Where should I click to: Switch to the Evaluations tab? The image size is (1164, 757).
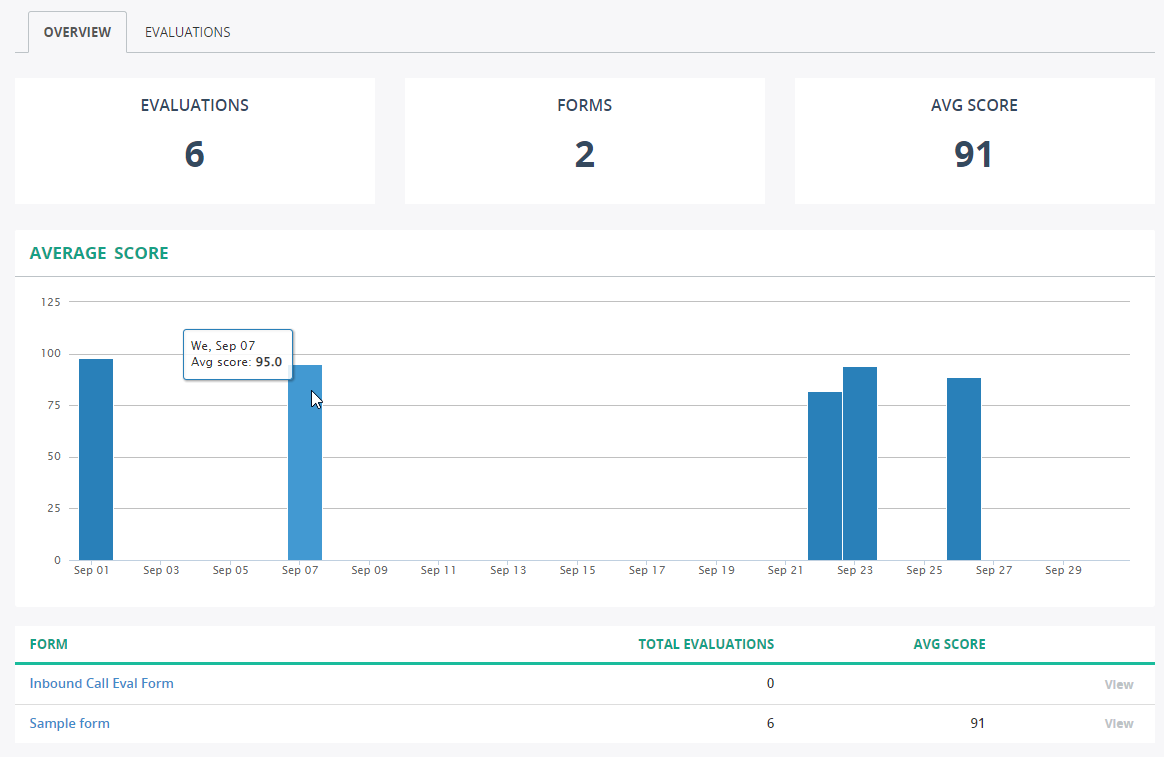(187, 32)
